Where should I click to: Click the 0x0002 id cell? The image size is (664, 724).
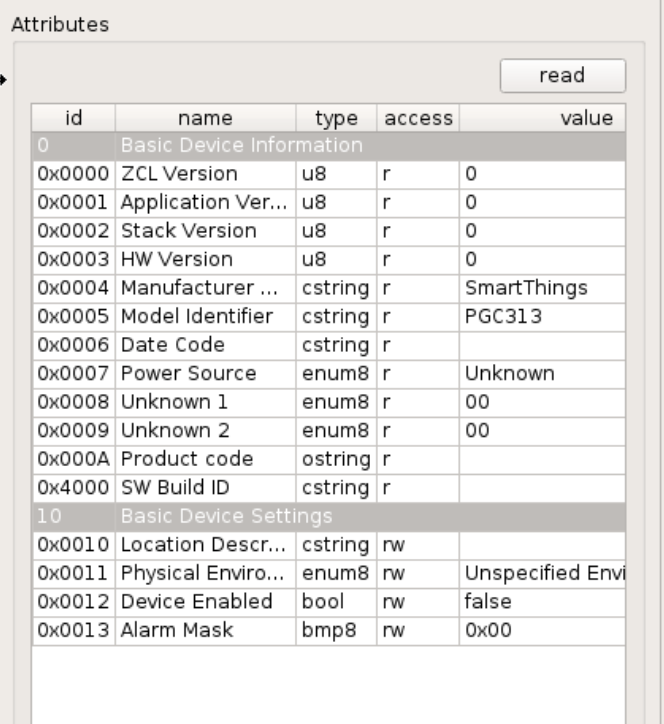pyautogui.click(x=73, y=231)
